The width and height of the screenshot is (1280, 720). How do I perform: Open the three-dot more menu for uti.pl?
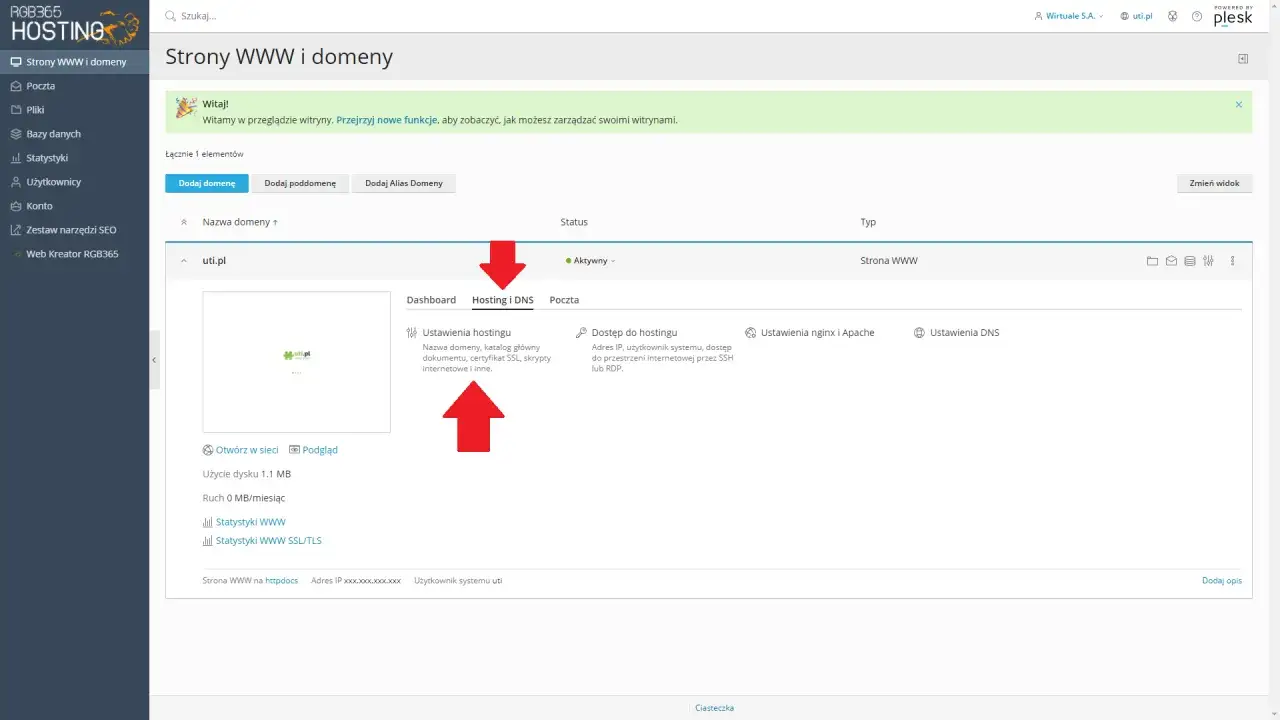(1232, 261)
